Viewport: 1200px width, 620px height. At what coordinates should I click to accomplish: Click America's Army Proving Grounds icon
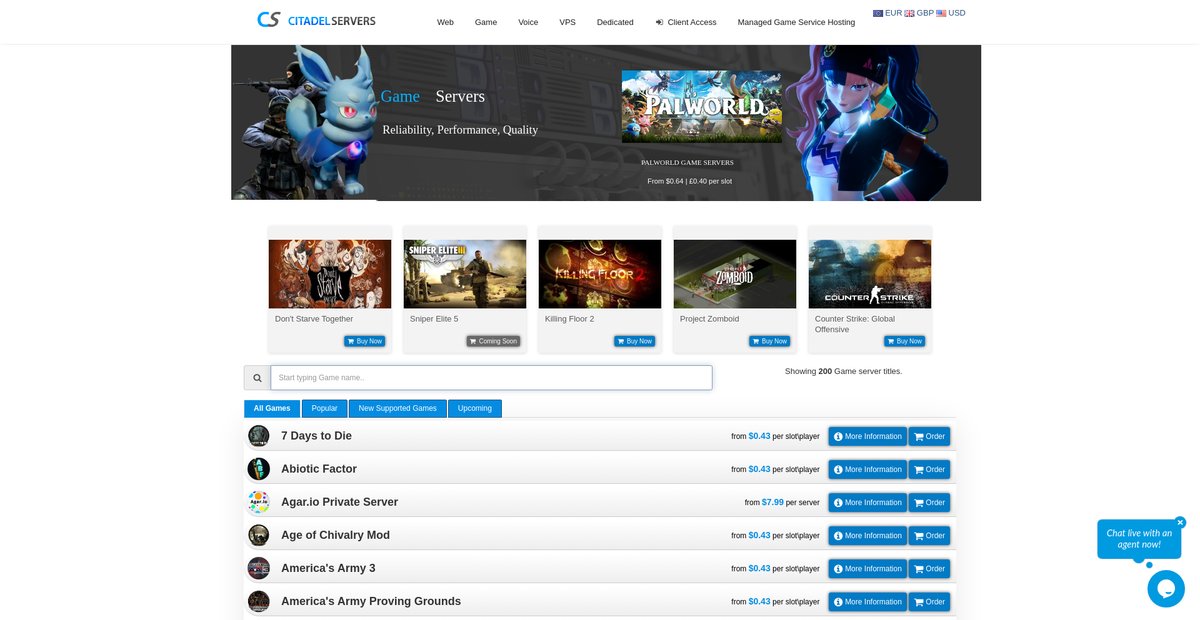259,601
